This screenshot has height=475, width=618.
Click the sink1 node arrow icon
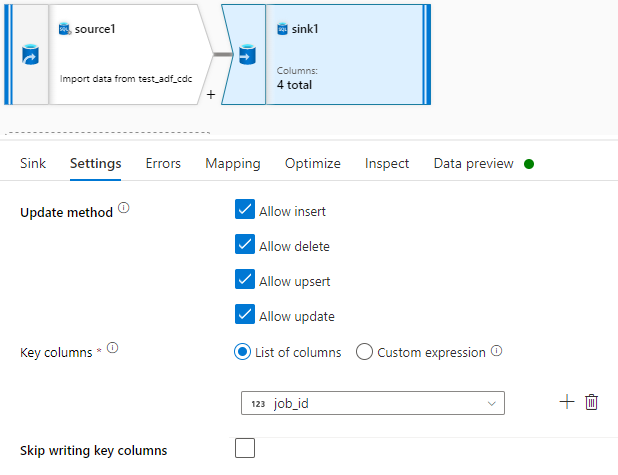248,55
